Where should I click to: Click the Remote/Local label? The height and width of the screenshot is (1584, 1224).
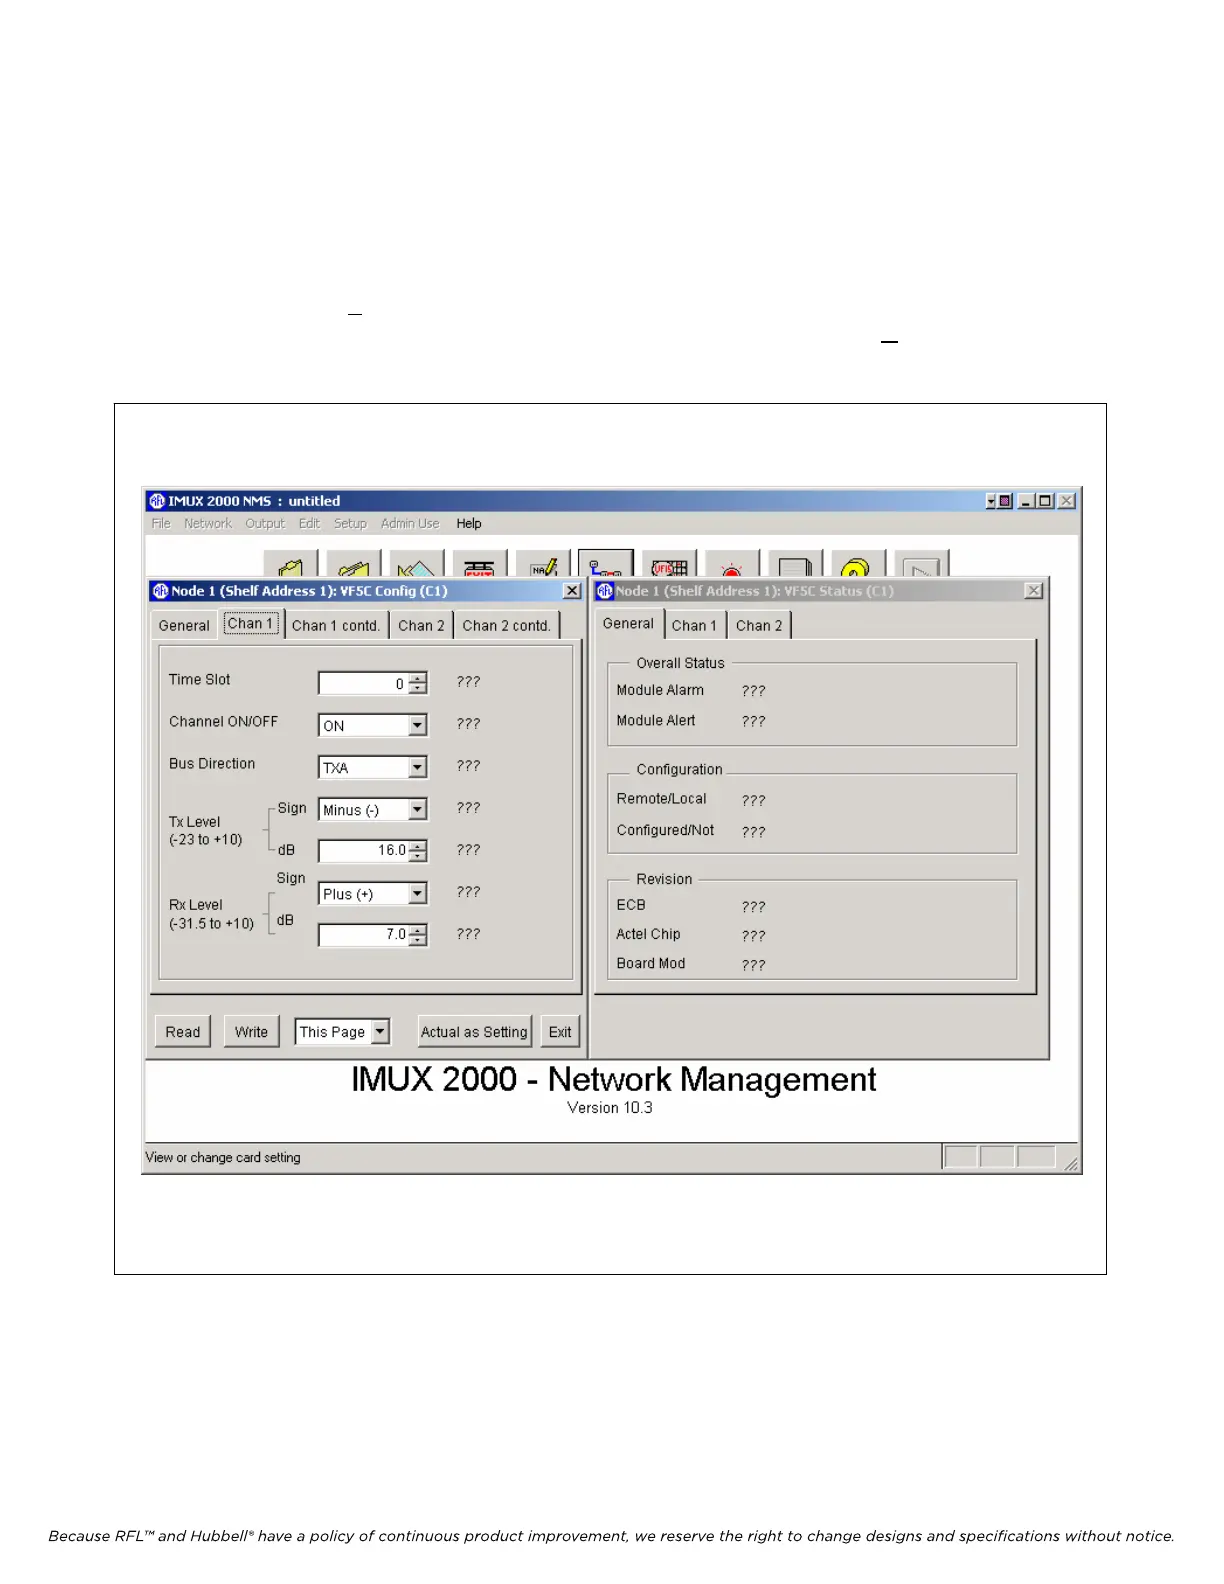tap(661, 799)
